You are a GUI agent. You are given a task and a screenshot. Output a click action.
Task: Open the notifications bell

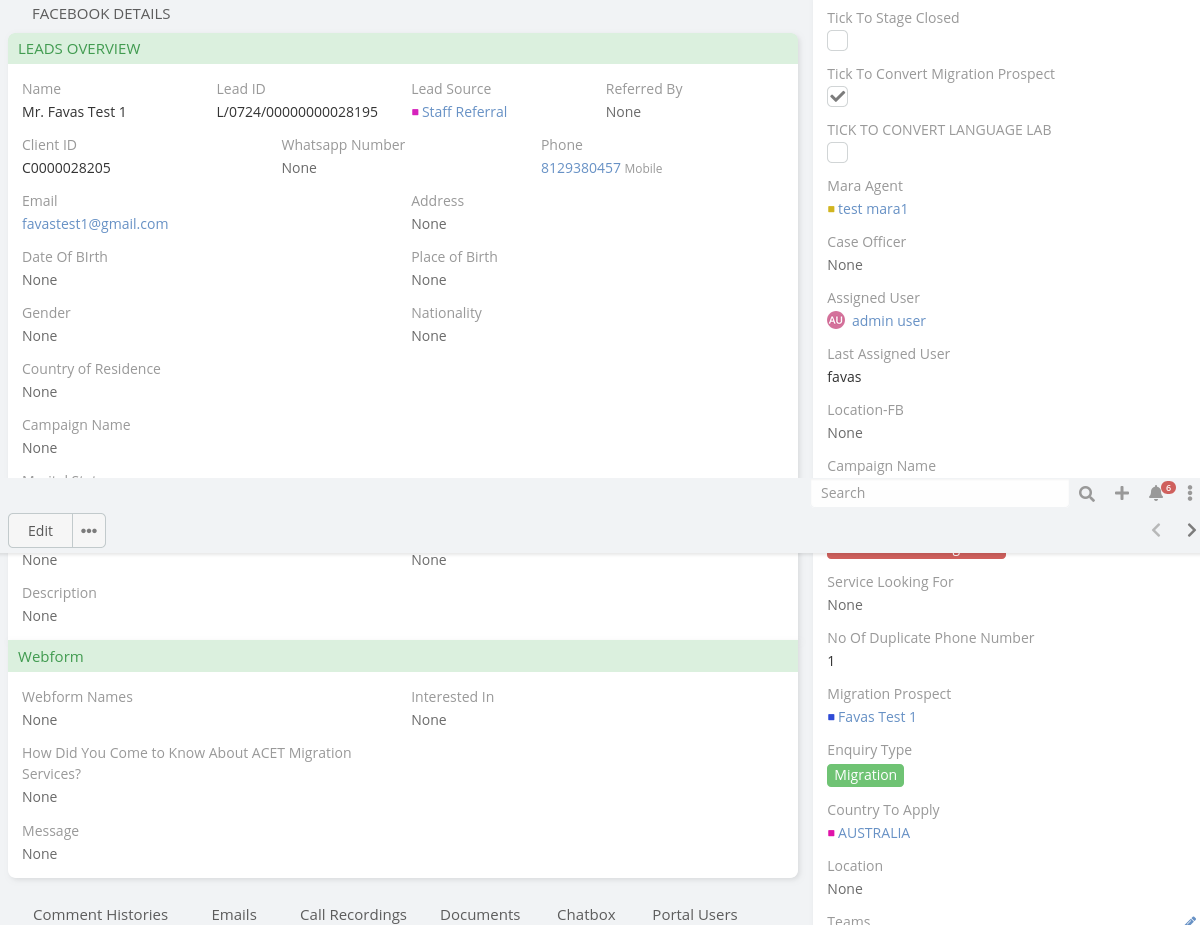1156,493
